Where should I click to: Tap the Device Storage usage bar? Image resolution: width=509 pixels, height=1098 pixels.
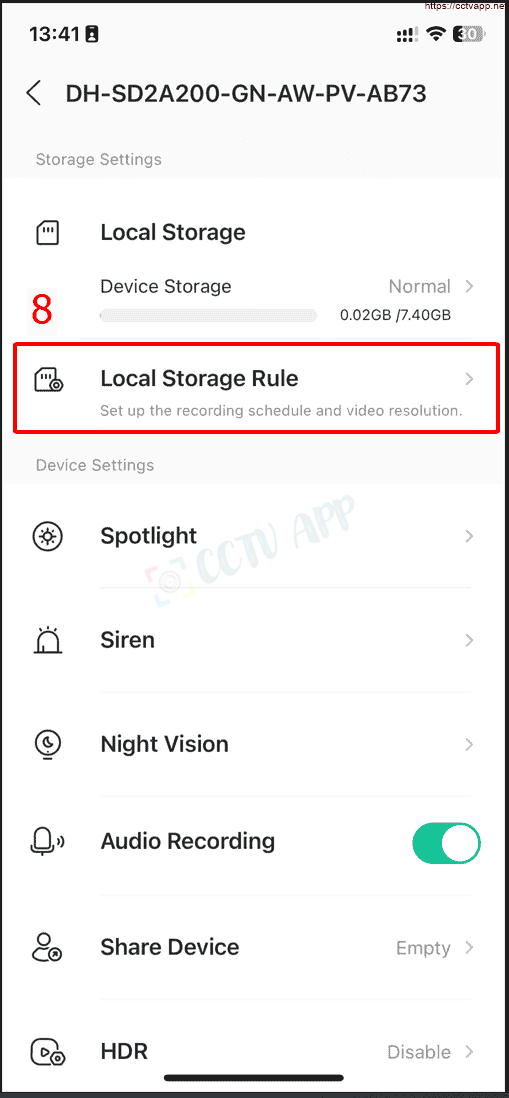tap(208, 316)
